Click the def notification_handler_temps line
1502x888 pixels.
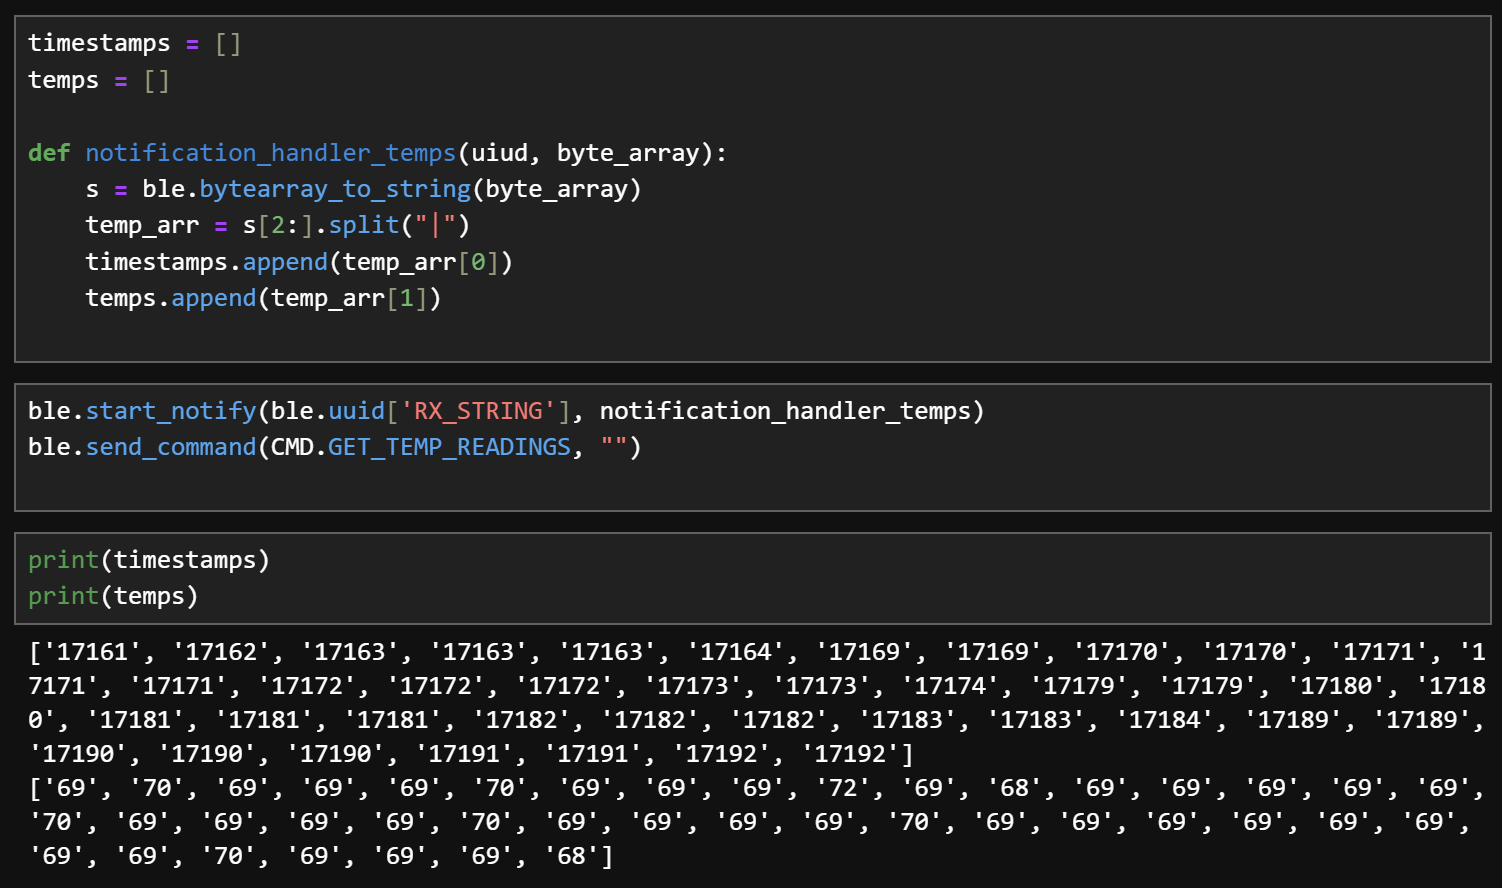click(378, 153)
